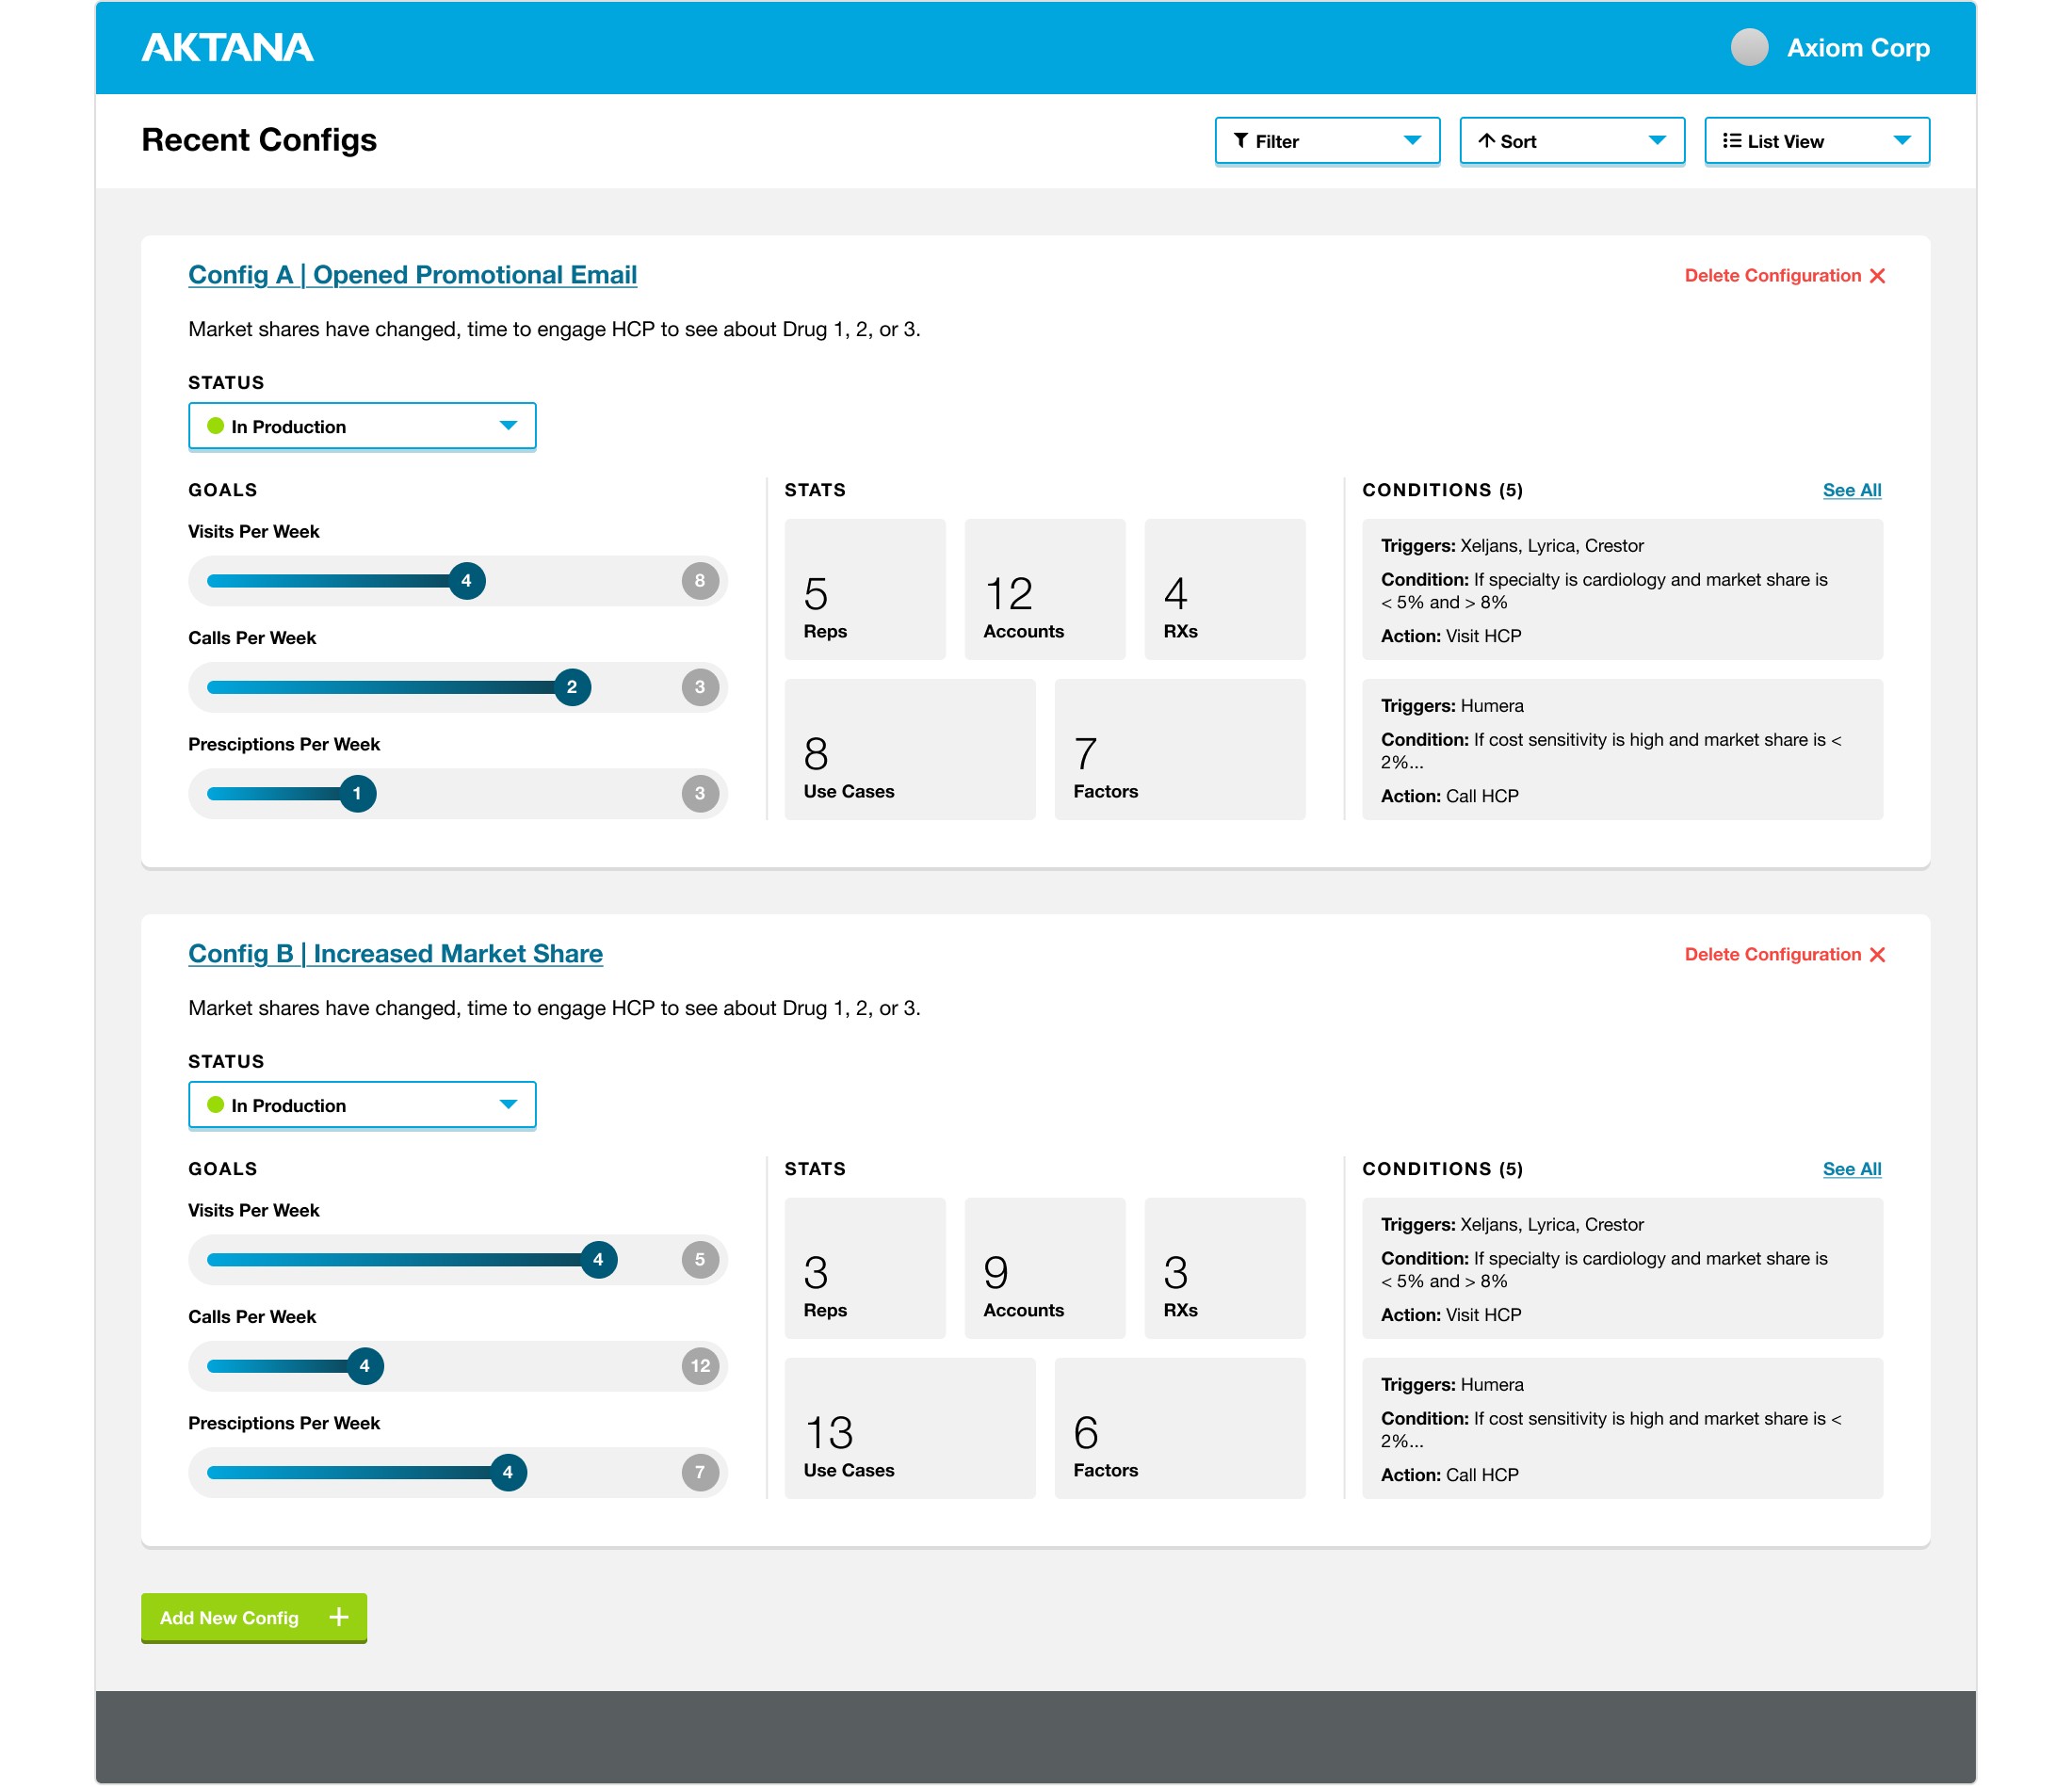Delete Configuration for Config A
Viewport: 2072px width, 1789px height.
(1785, 276)
